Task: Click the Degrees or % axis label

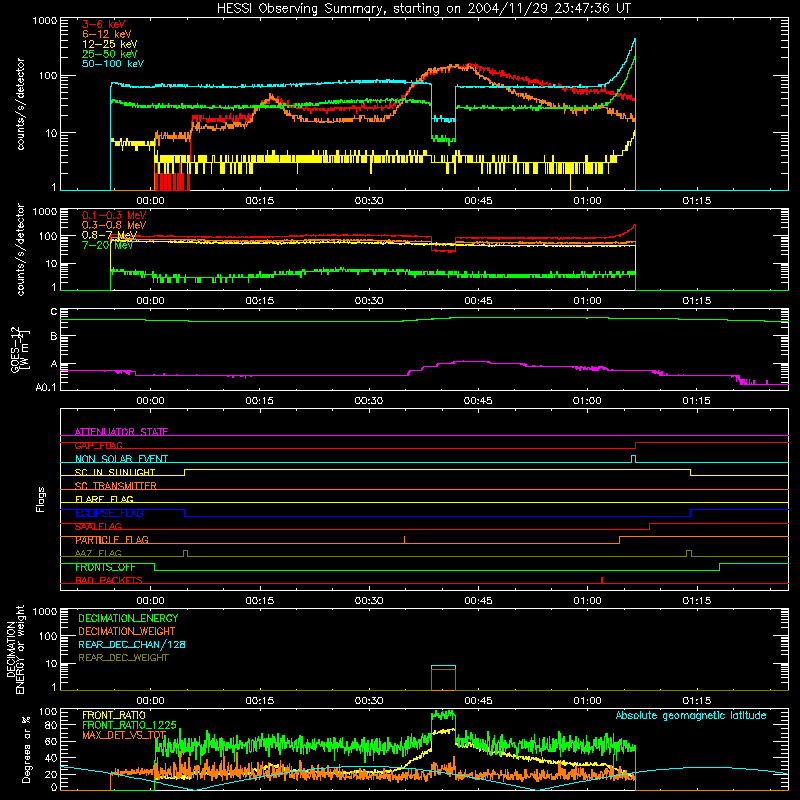Action: pyautogui.click(x=26, y=749)
